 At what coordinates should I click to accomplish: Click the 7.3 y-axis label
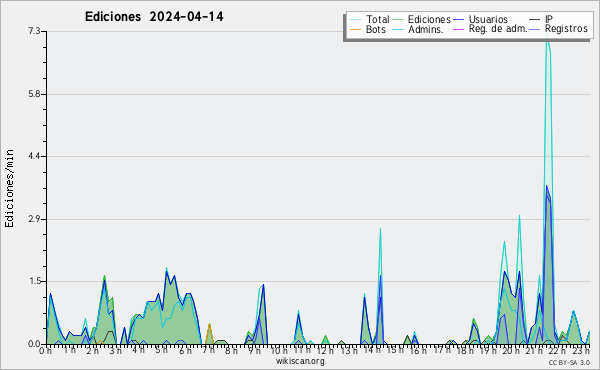(34, 31)
